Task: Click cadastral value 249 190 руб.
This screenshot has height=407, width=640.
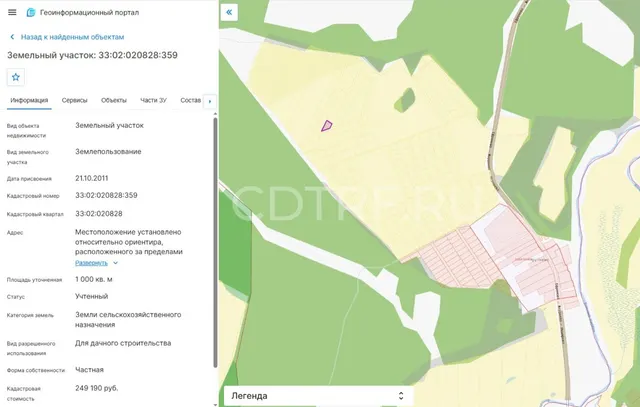Action: coord(97,388)
